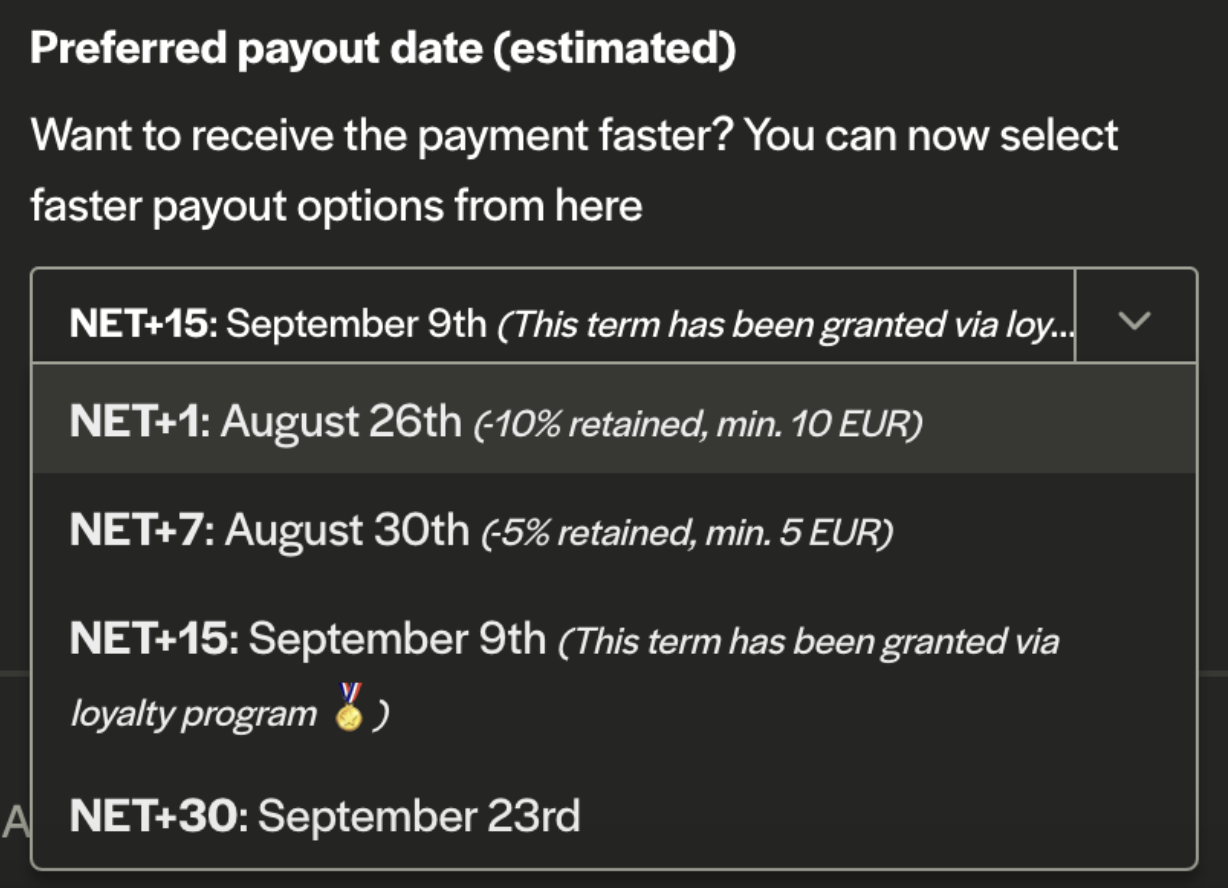1228x888 pixels.
Task: Click the "September 23rd" date text
Action: pos(419,816)
